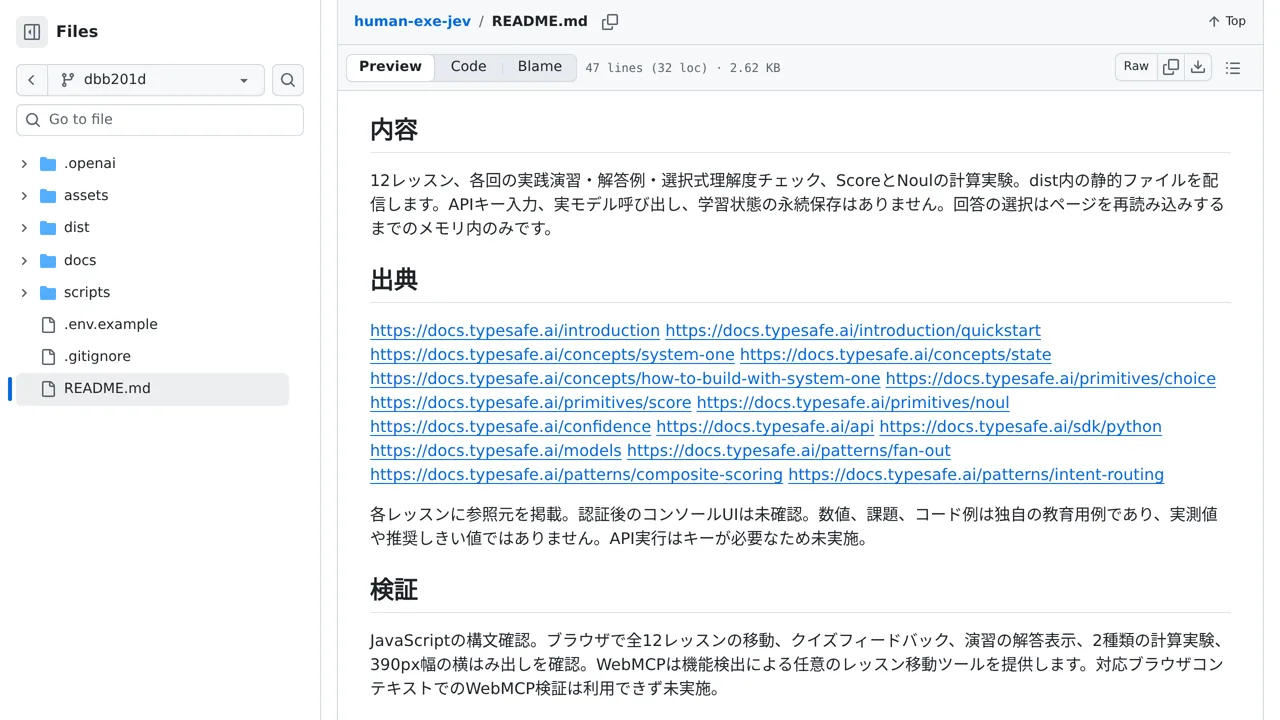Viewport: 1280px width, 720px height.
Task: Open docs.typesafe.ai/introduction link
Action: tap(515, 331)
